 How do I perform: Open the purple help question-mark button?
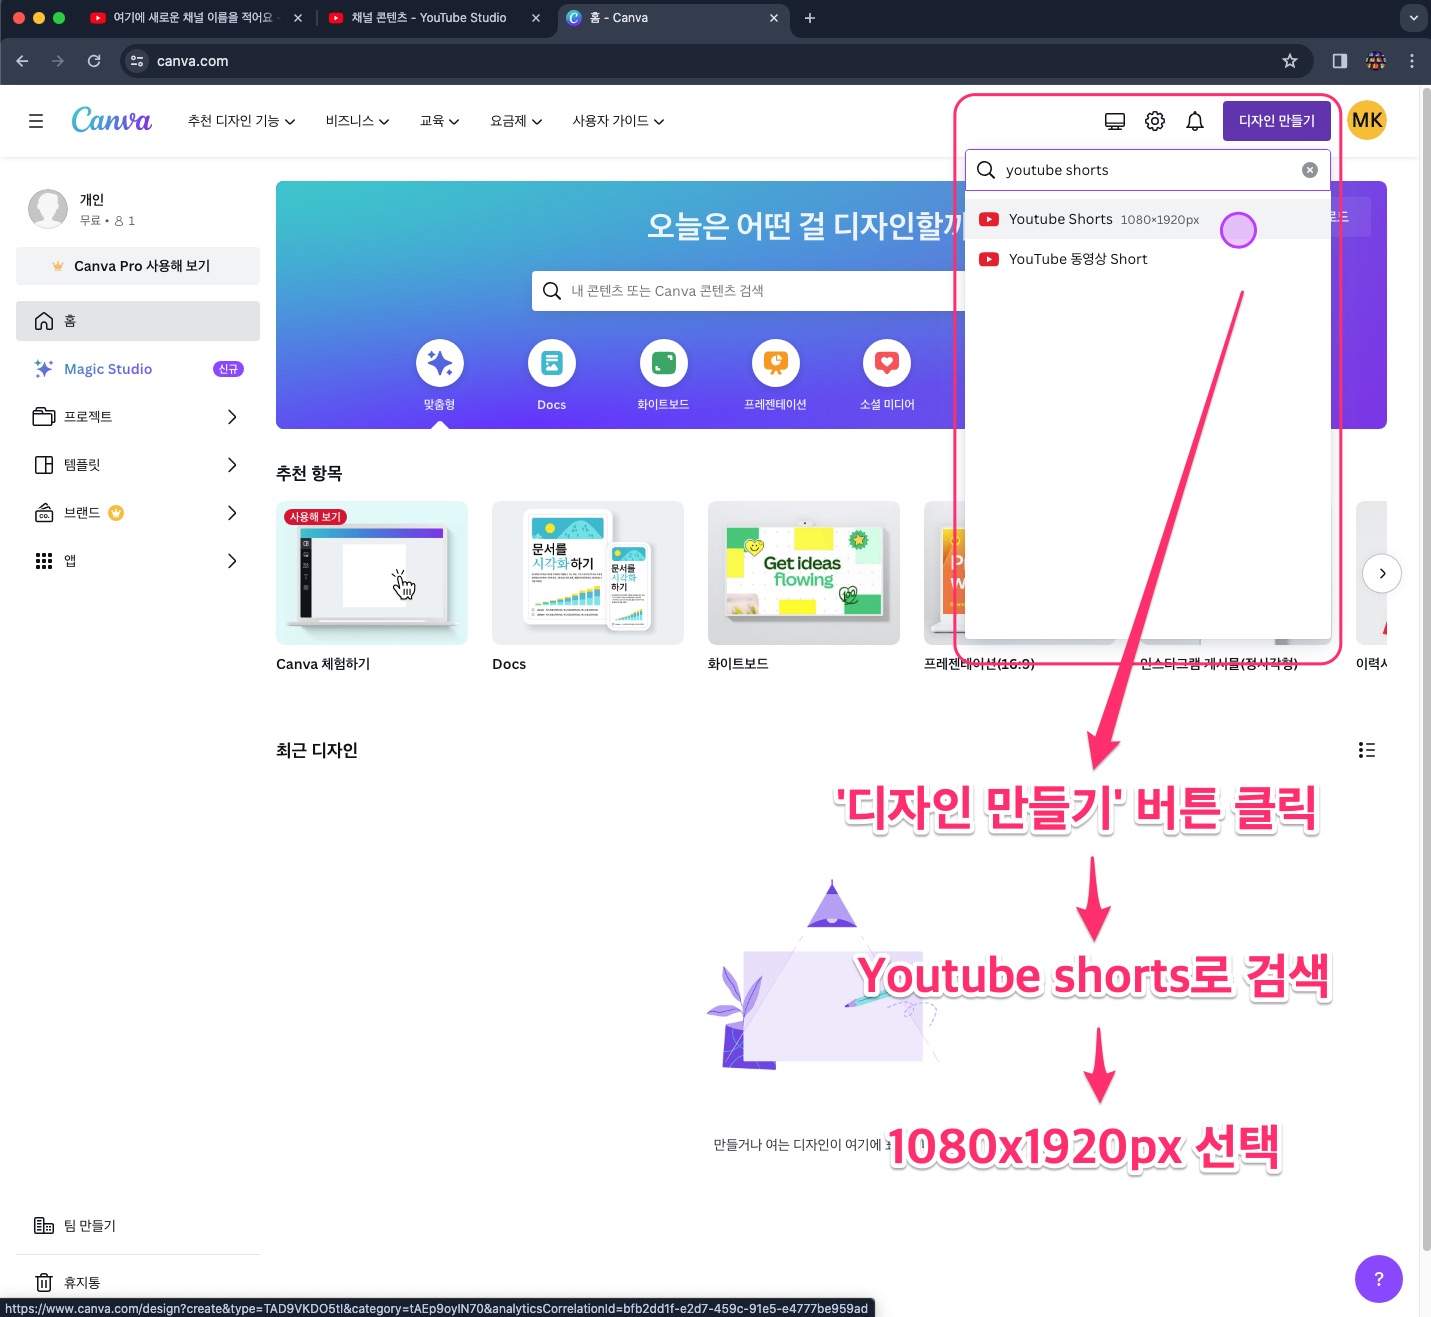pyautogui.click(x=1379, y=1279)
